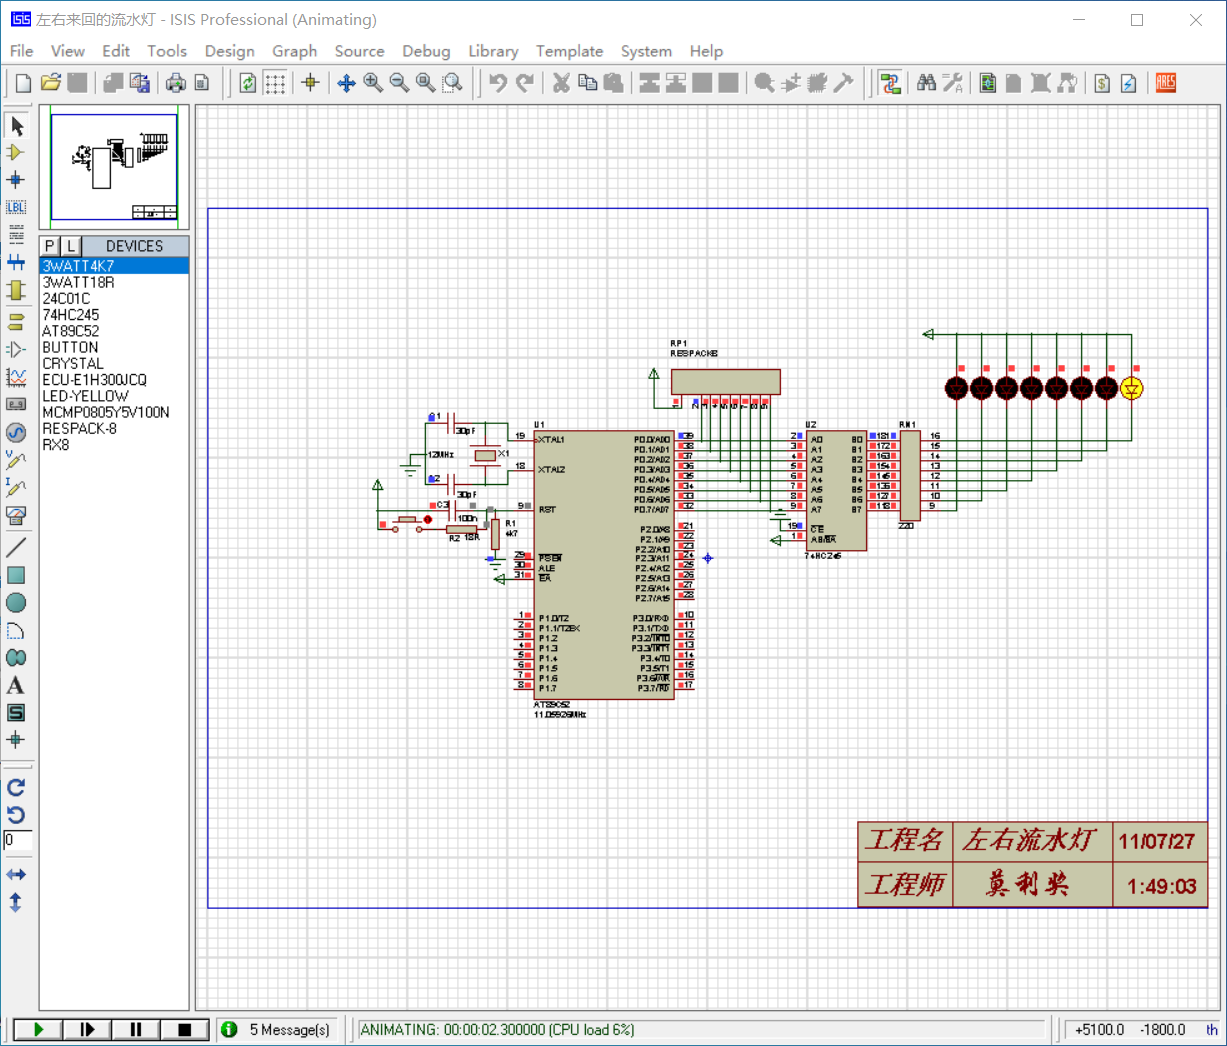Select the Wire Label mode icon
This screenshot has width=1227, height=1046.
[16, 207]
